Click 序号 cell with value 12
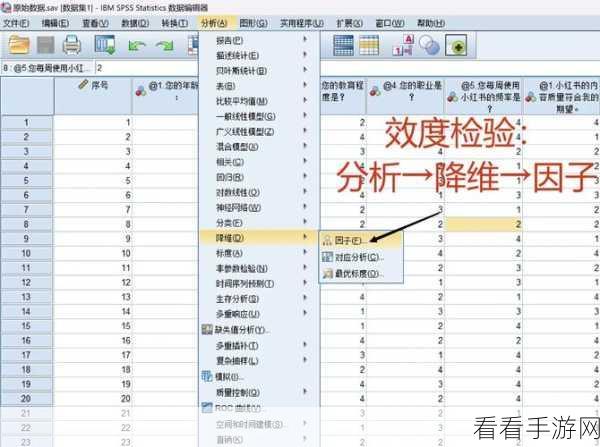The height and width of the screenshot is (447, 600). tap(93, 282)
